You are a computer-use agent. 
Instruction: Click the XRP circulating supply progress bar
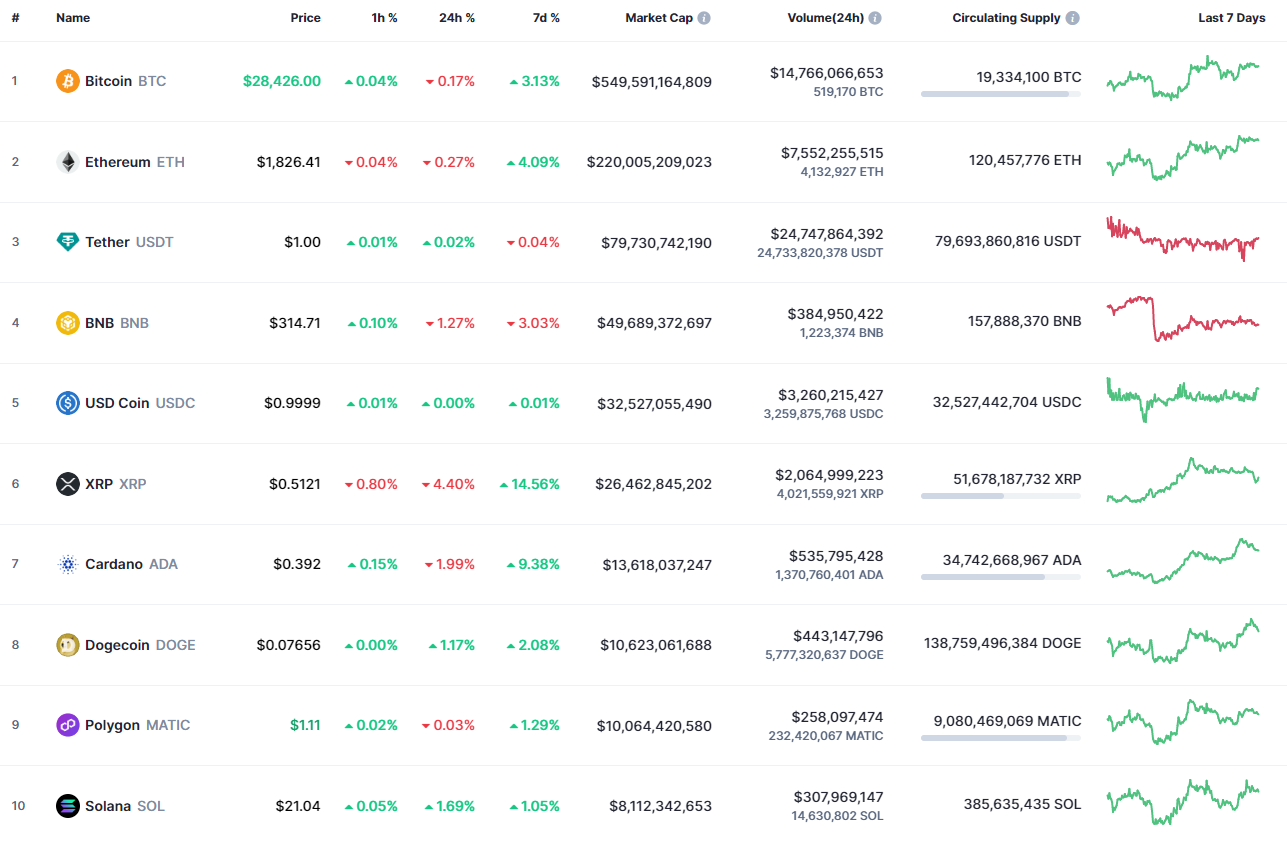(1000, 495)
